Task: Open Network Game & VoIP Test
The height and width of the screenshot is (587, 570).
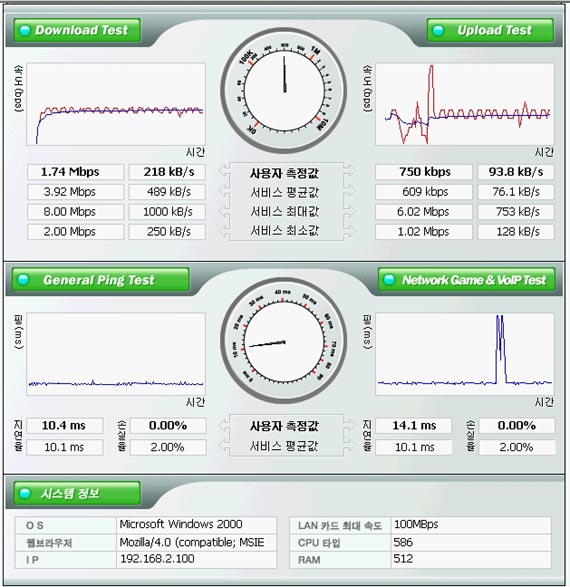Action: pyautogui.click(x=466, y=280)
